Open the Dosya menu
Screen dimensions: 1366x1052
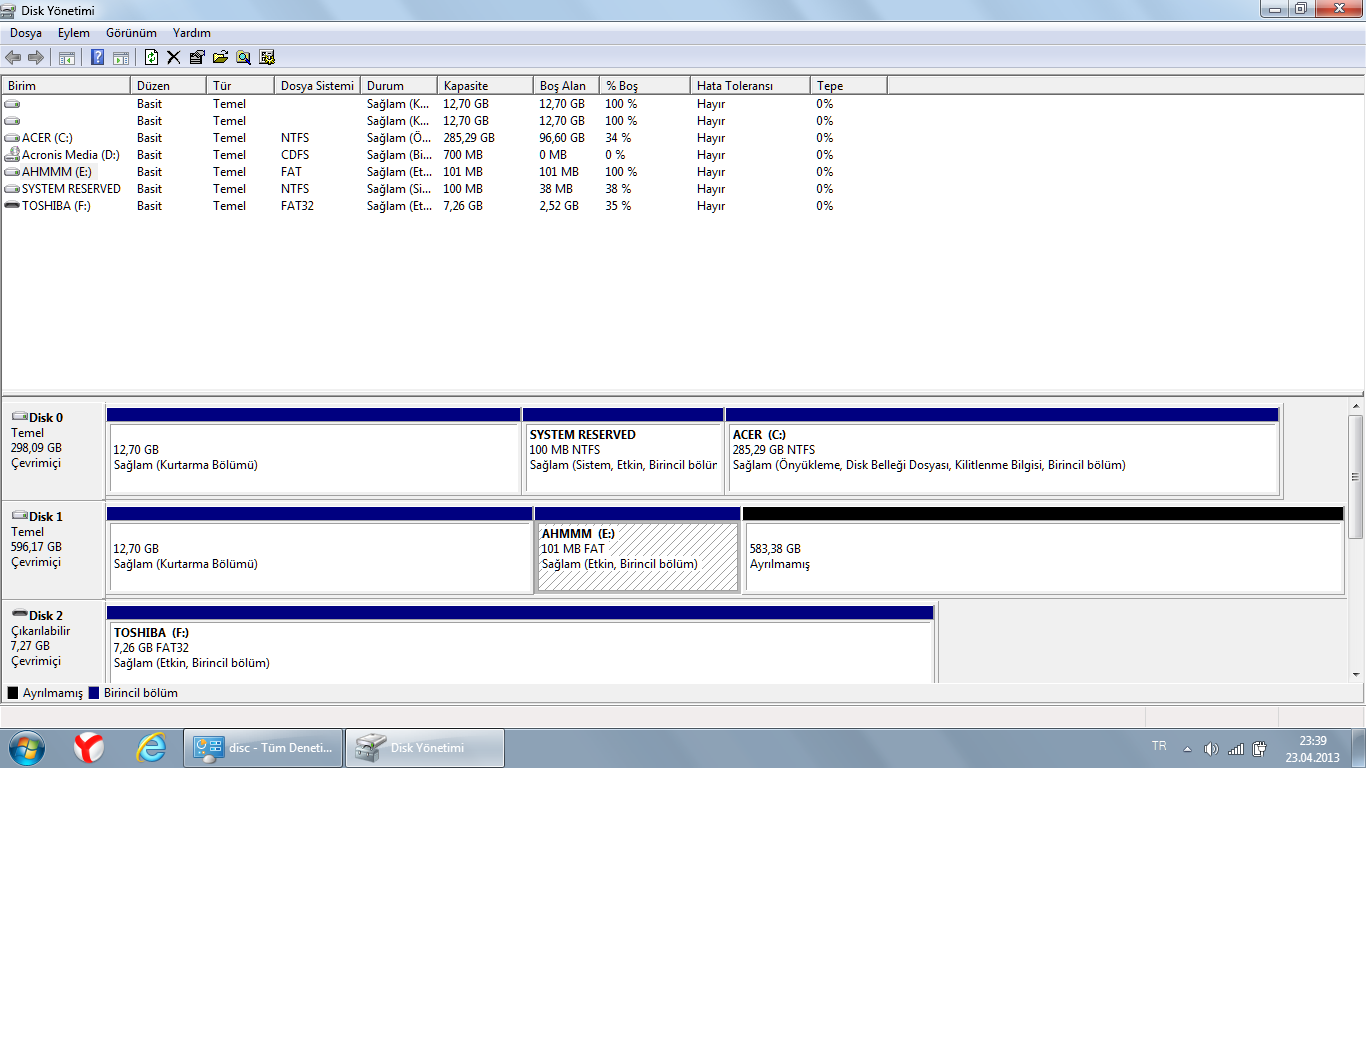[26, 33]
